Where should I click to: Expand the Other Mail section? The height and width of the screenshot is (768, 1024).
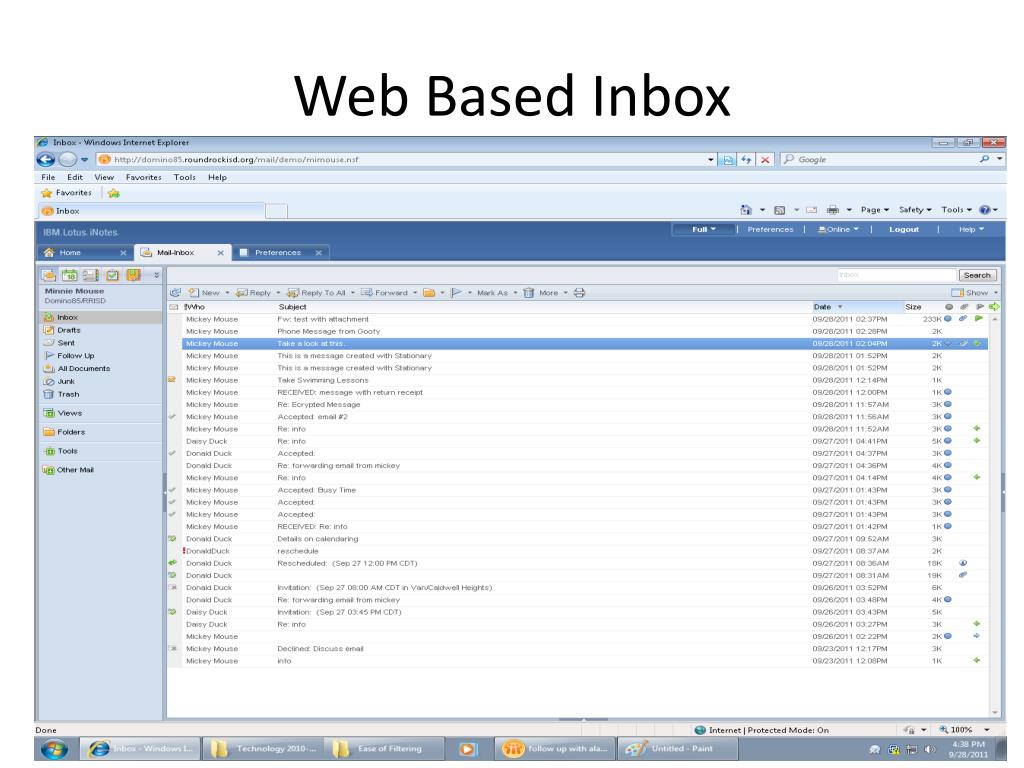[x=75, y=470]
